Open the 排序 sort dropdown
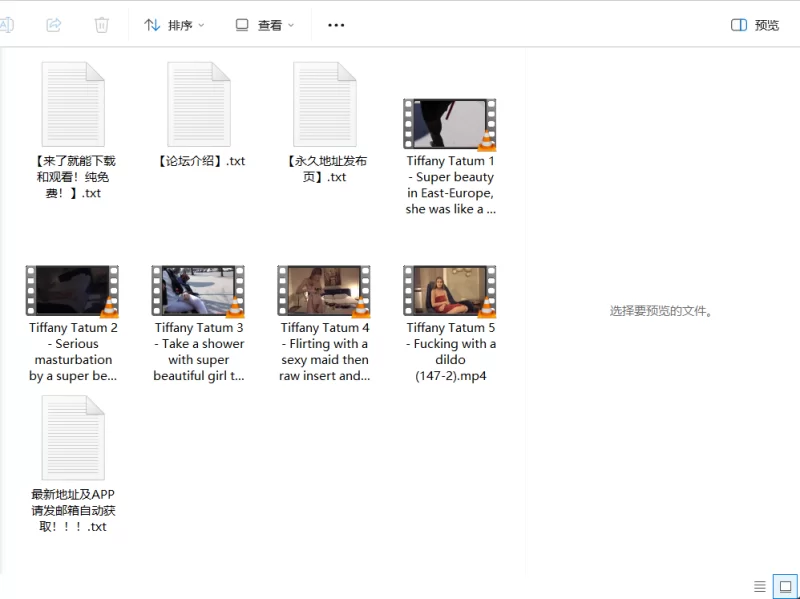 coord(174,25)
